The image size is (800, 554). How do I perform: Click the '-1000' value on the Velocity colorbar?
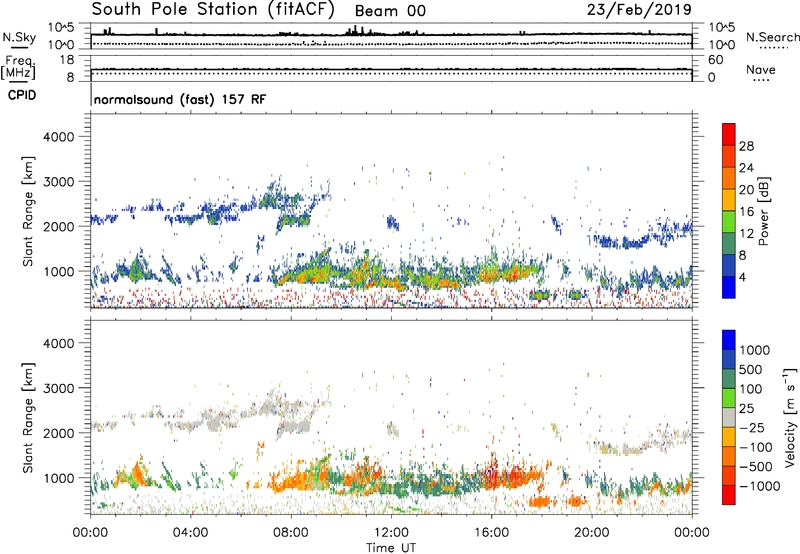760,486
